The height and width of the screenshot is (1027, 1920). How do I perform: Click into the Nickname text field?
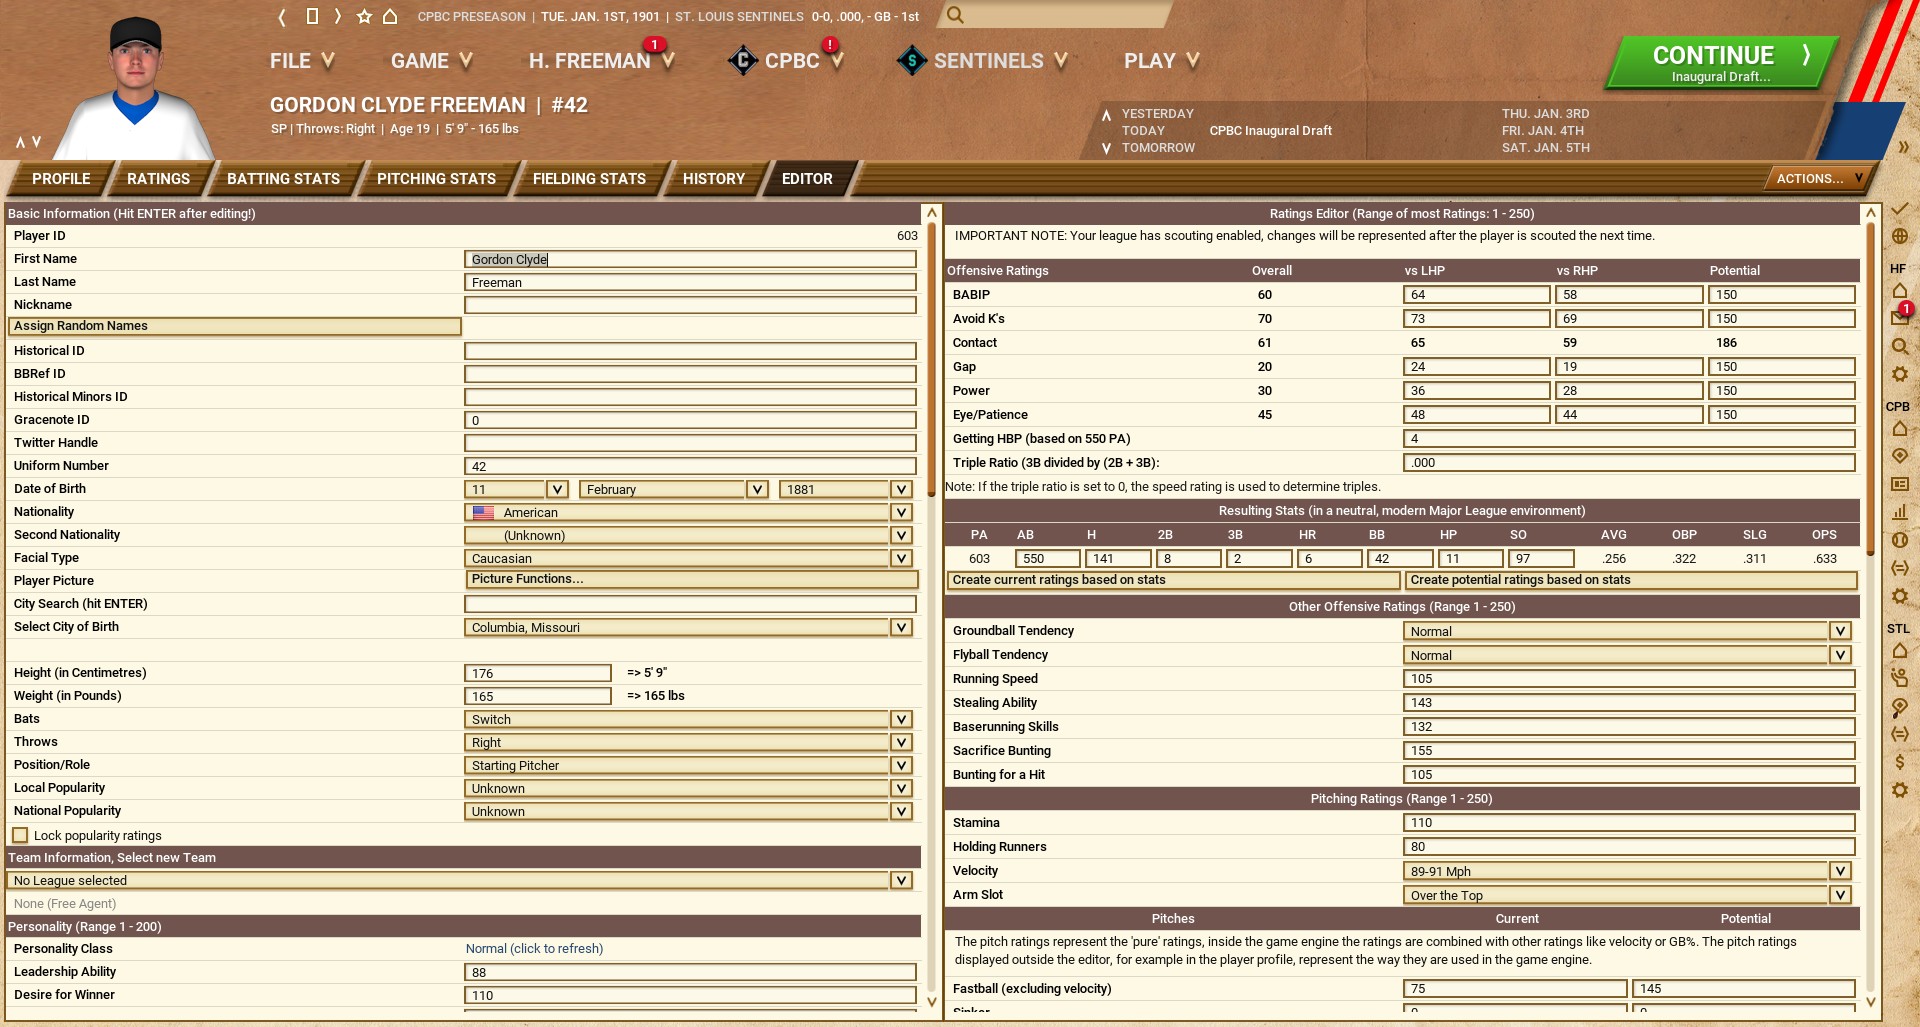coord(690,305)
